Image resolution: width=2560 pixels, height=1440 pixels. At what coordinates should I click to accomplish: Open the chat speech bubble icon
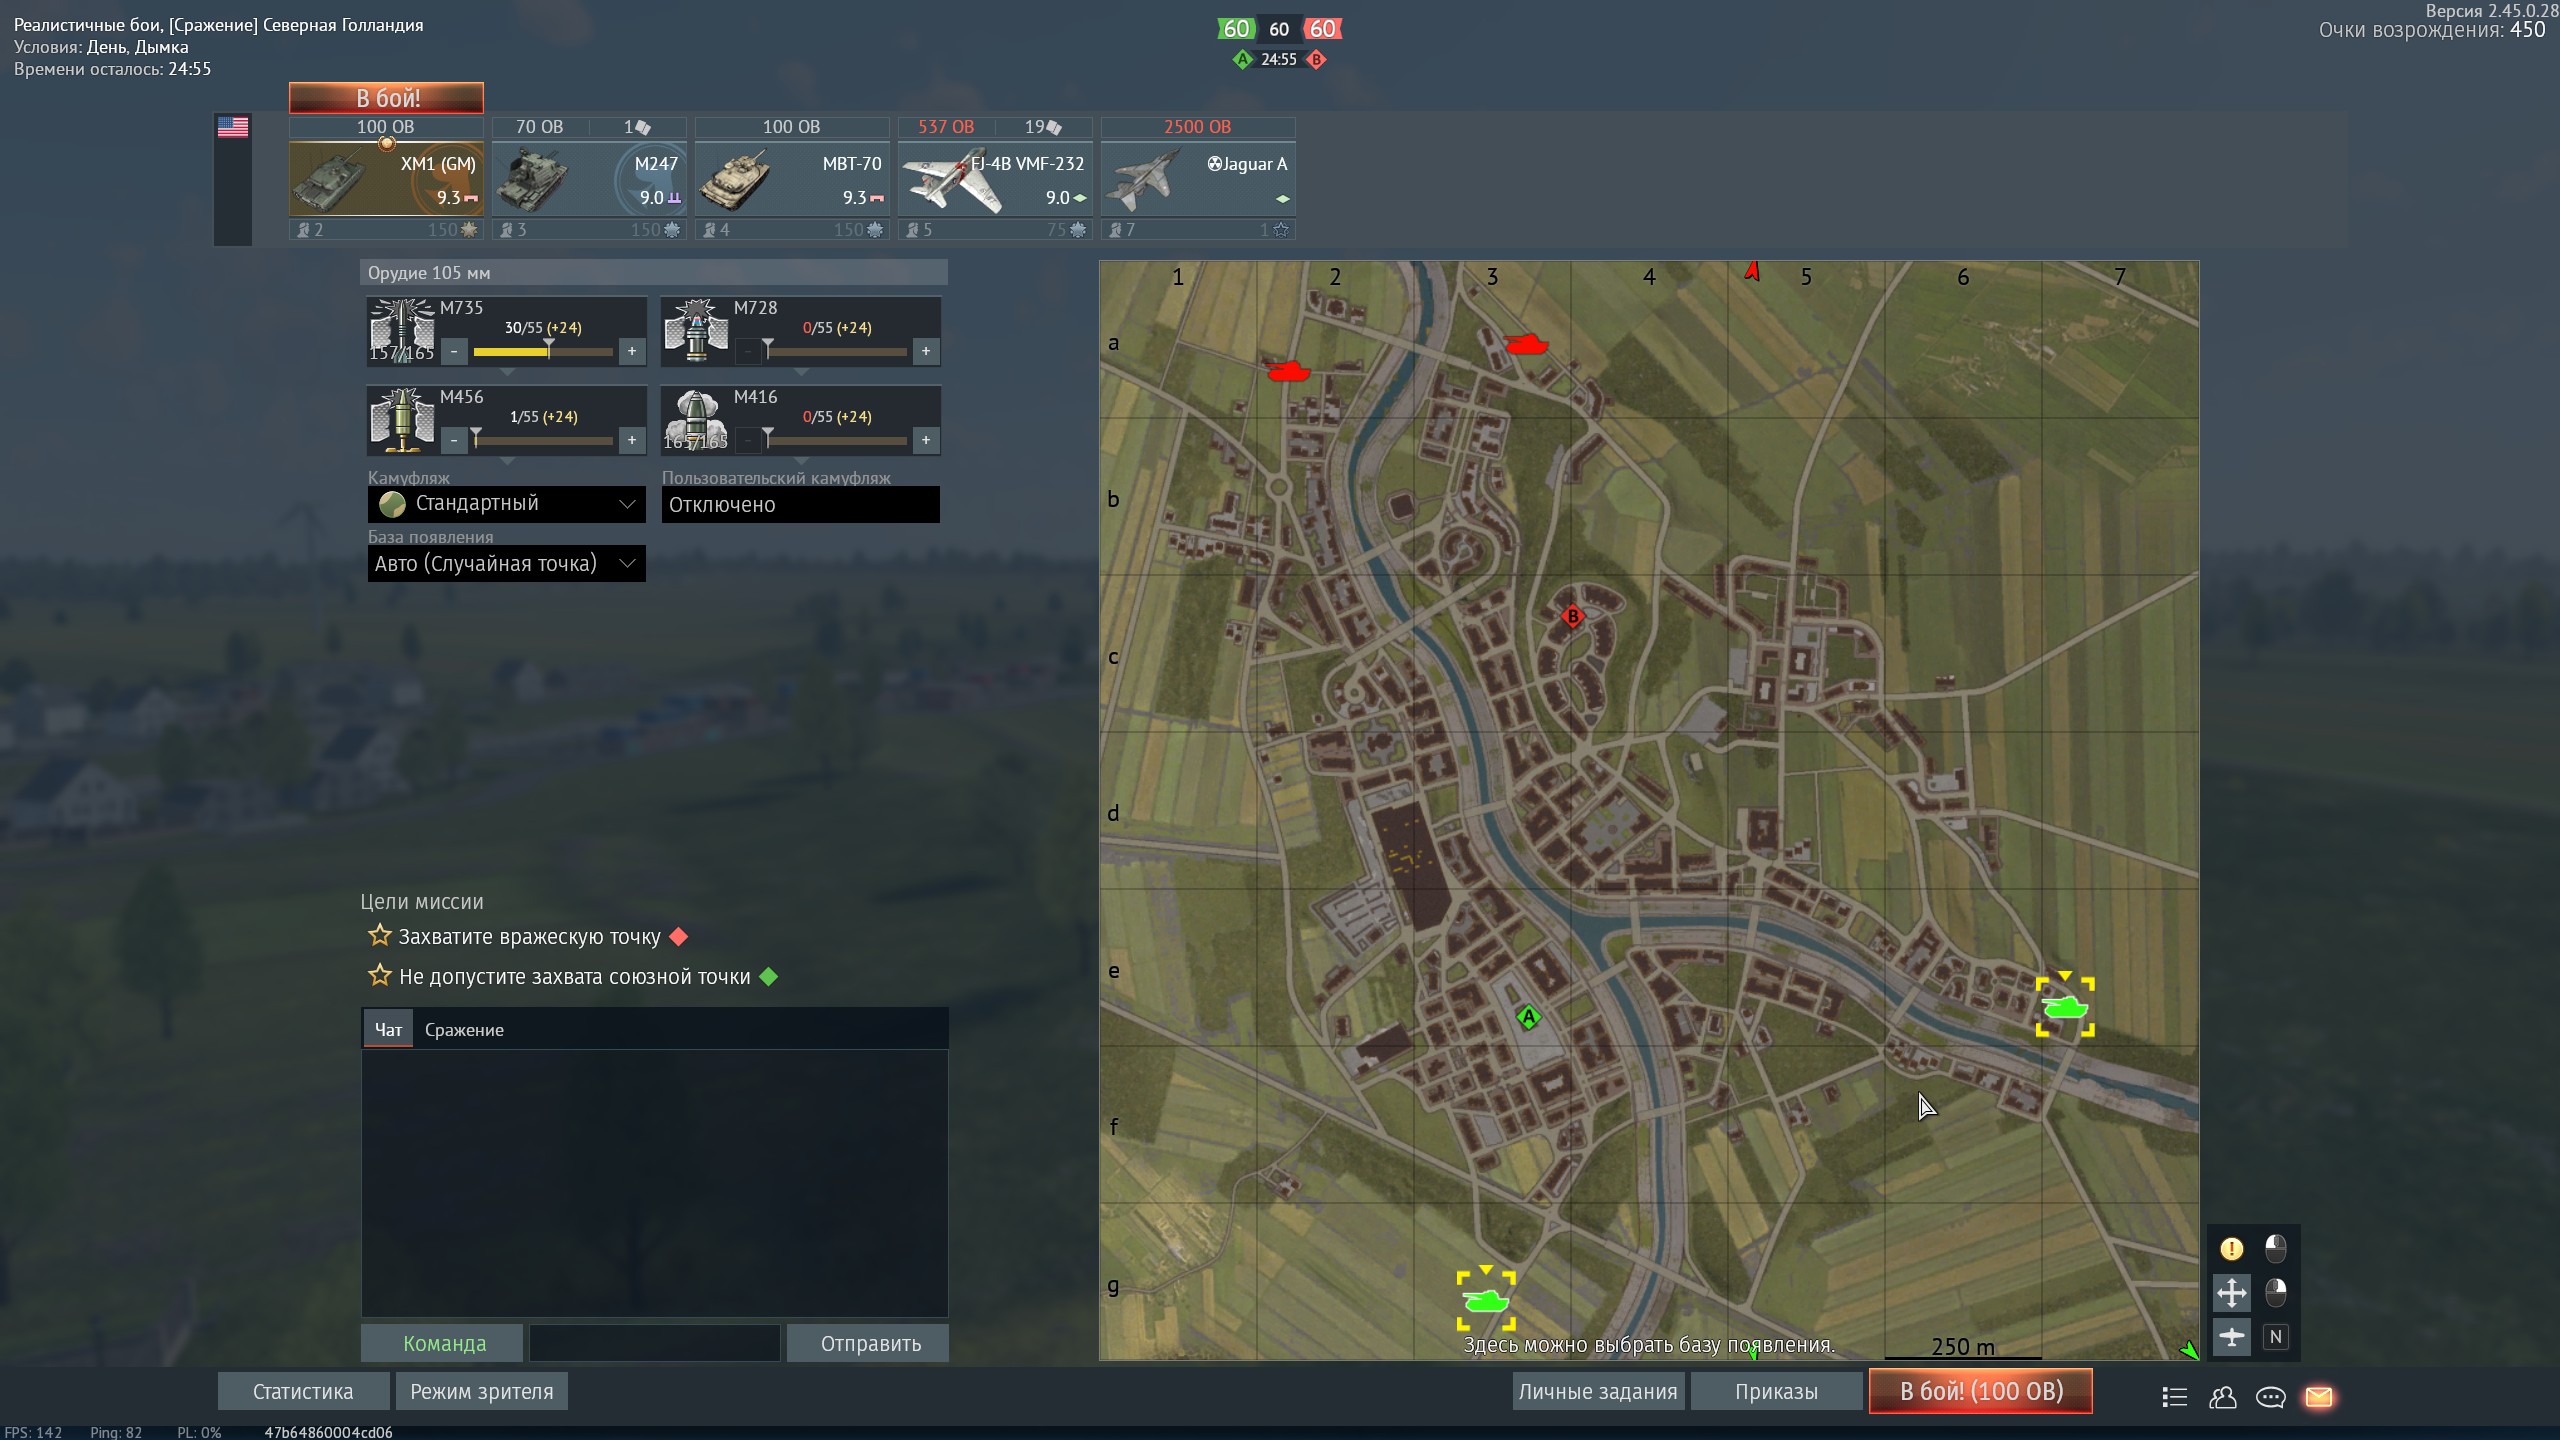(x=2270, y=1397)
